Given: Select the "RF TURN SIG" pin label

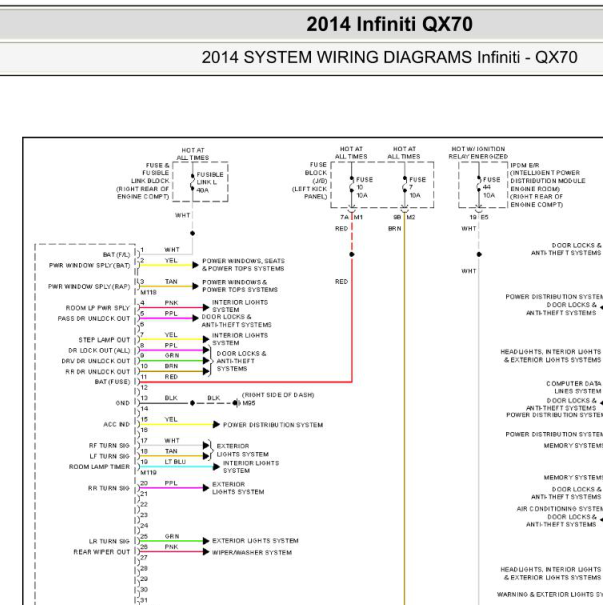Looking at the screenshot, I should pos(109,445).
